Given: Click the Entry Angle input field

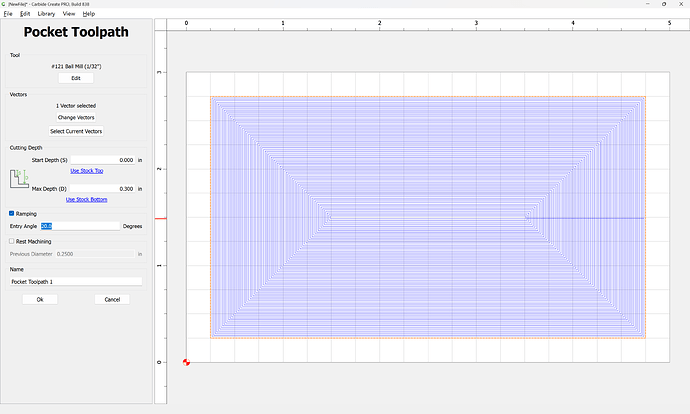Looking at the screenshot, I should [x=80, y=226].
